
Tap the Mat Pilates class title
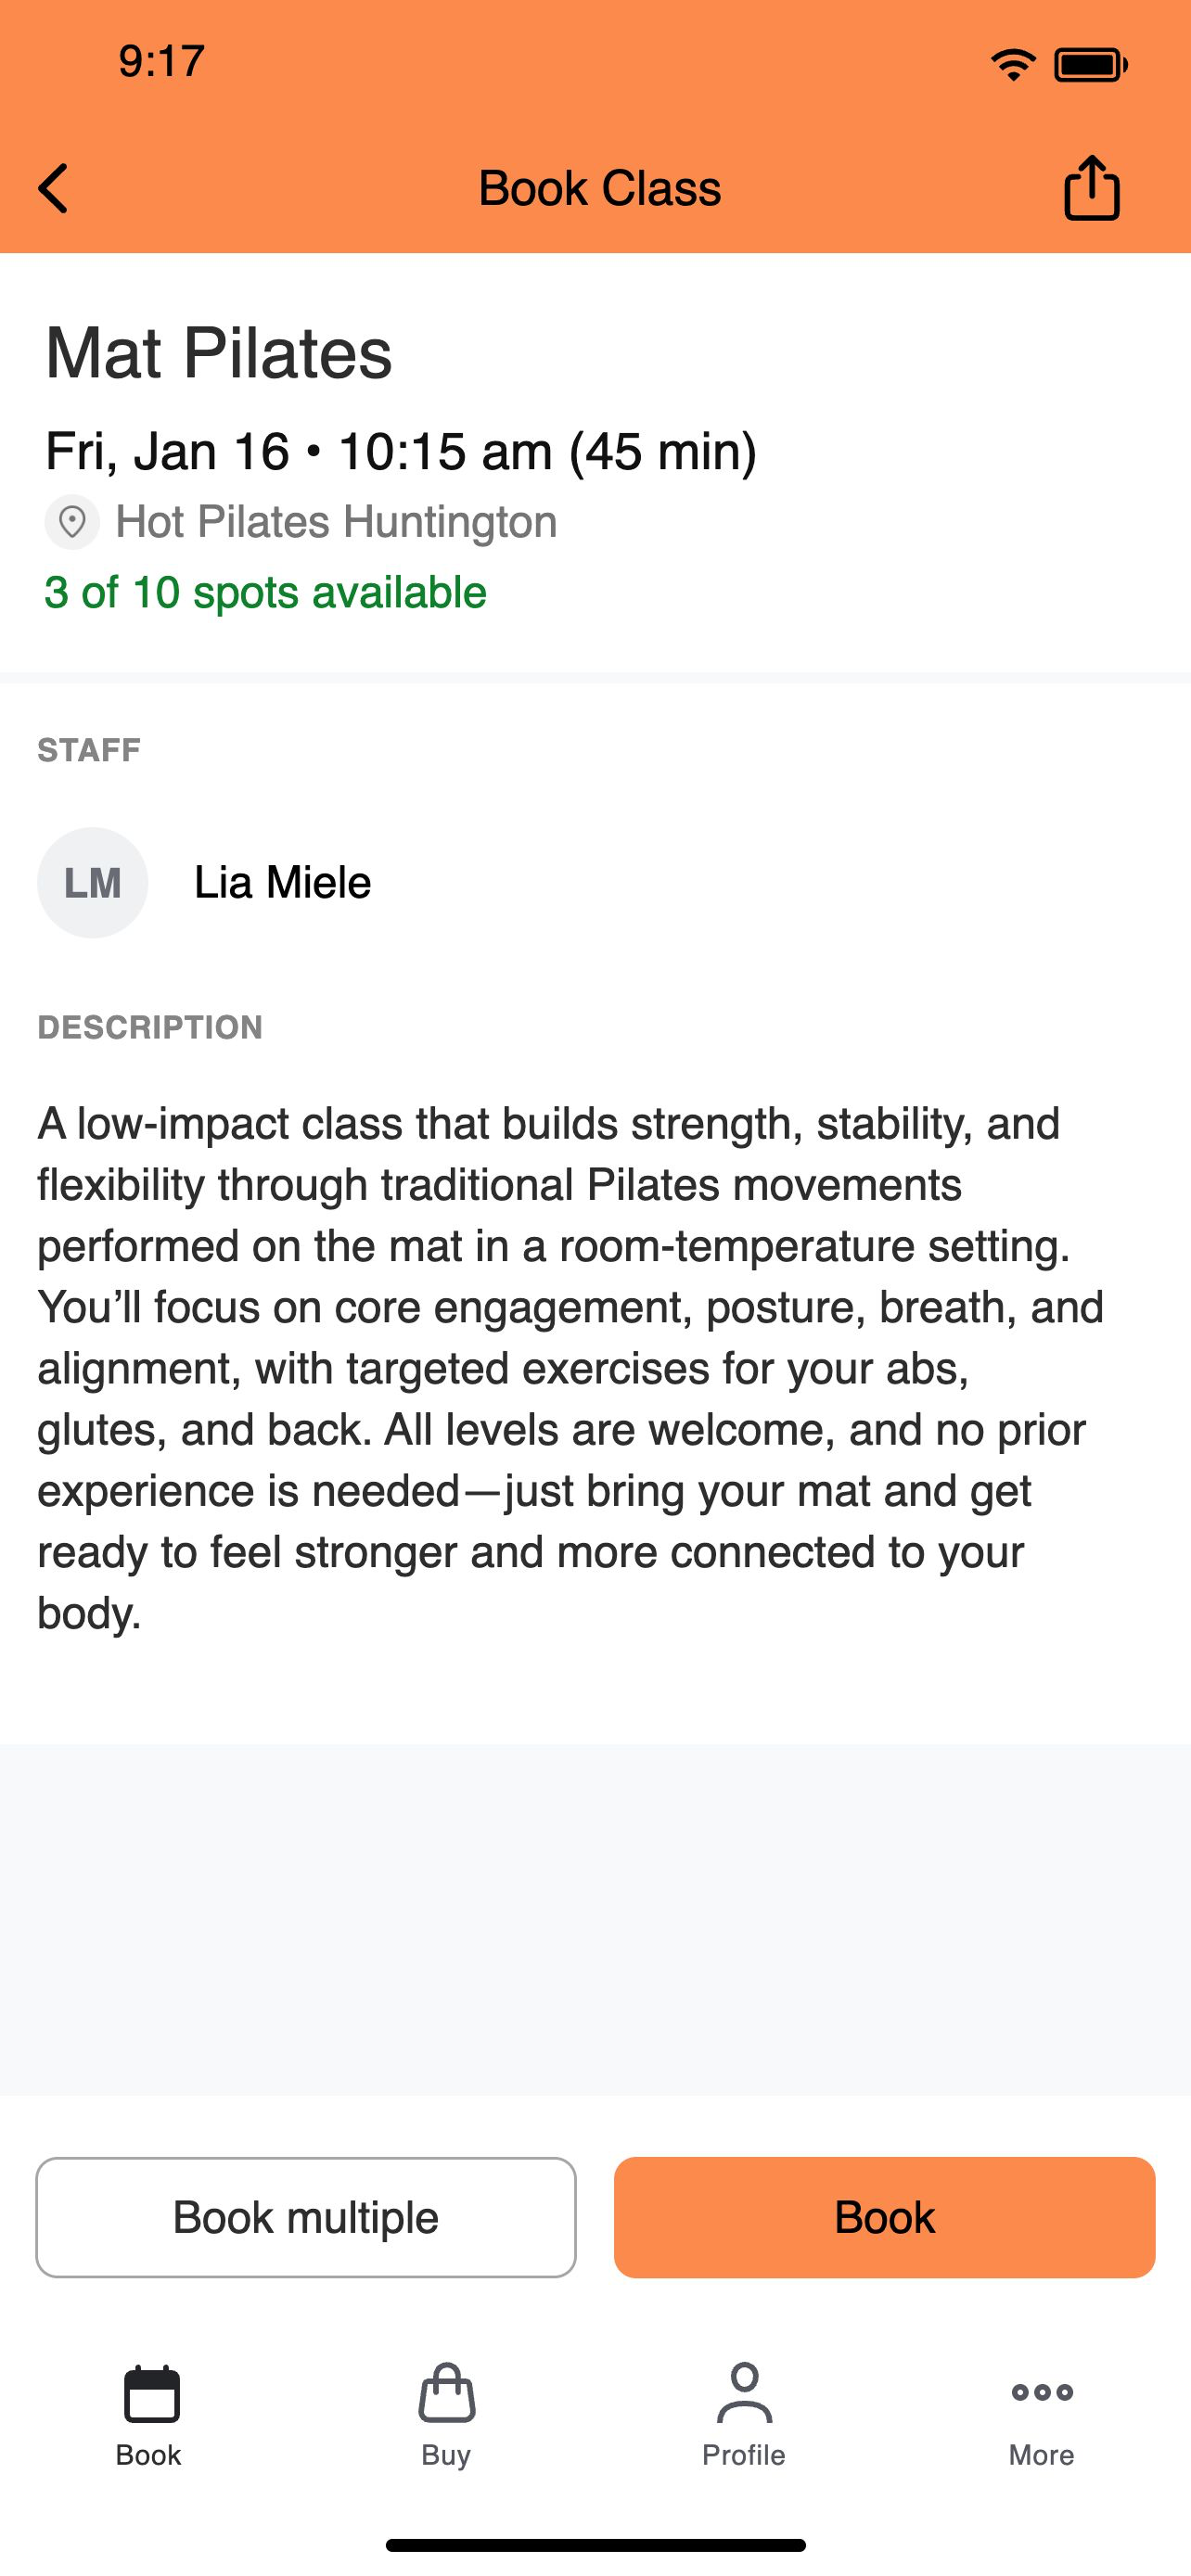pos(219,353)
